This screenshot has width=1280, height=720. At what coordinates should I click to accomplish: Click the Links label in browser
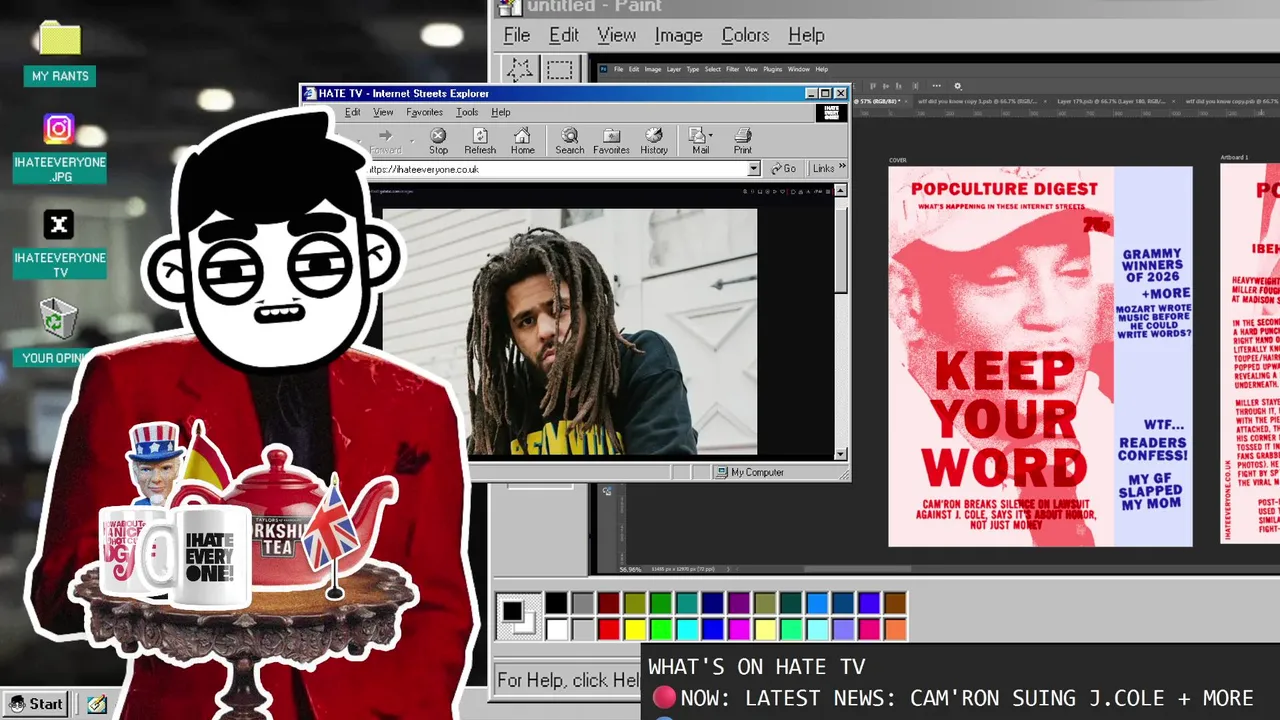click(x=823, y=169)
